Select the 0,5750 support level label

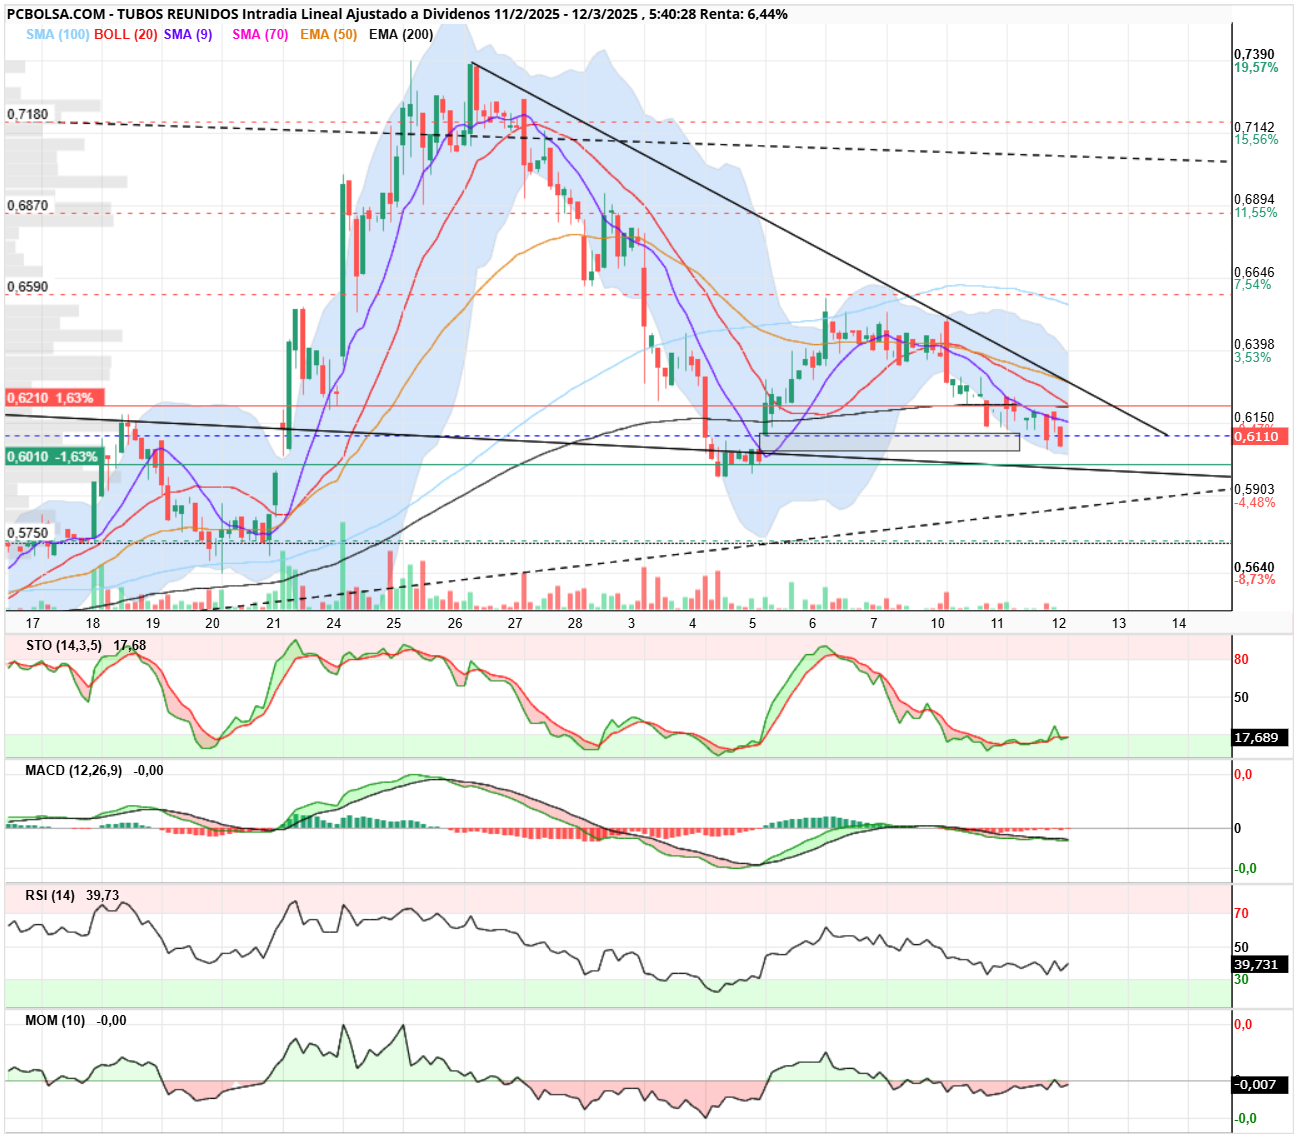pyautogui.click(x=27, y=533)
